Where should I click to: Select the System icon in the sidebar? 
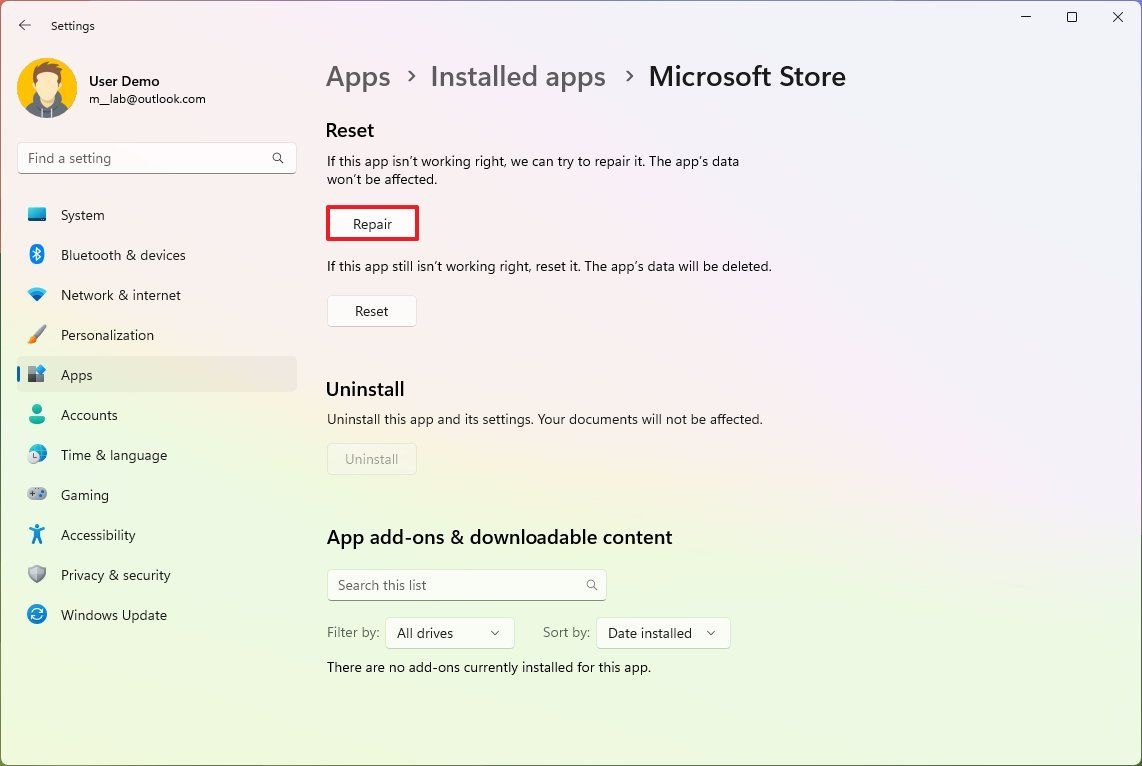(x=36, y=215)
